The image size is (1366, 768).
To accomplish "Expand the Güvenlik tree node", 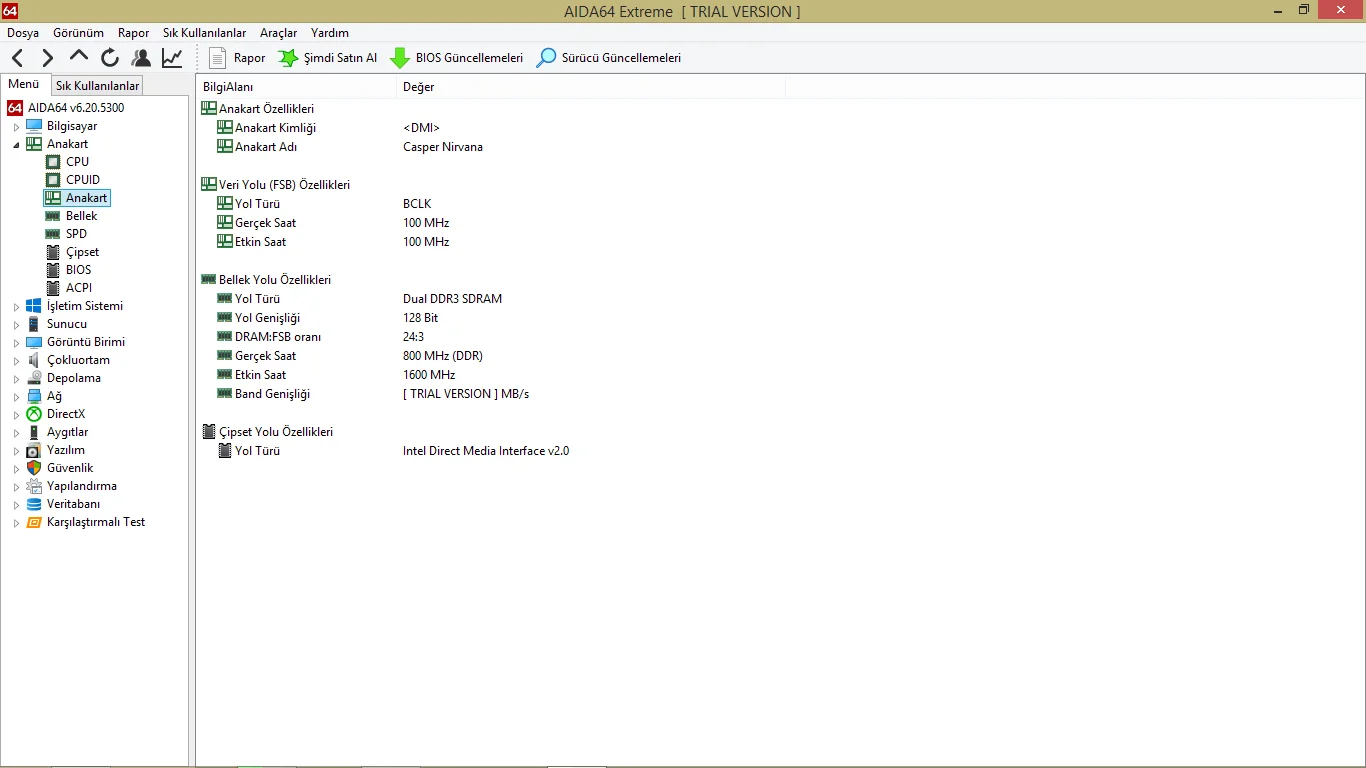I will tap(17, 469).
